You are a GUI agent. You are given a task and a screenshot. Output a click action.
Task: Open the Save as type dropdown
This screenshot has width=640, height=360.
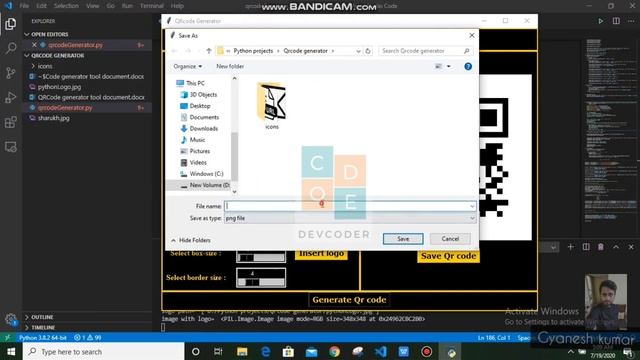pyautogui.click(x=472, y=218)
